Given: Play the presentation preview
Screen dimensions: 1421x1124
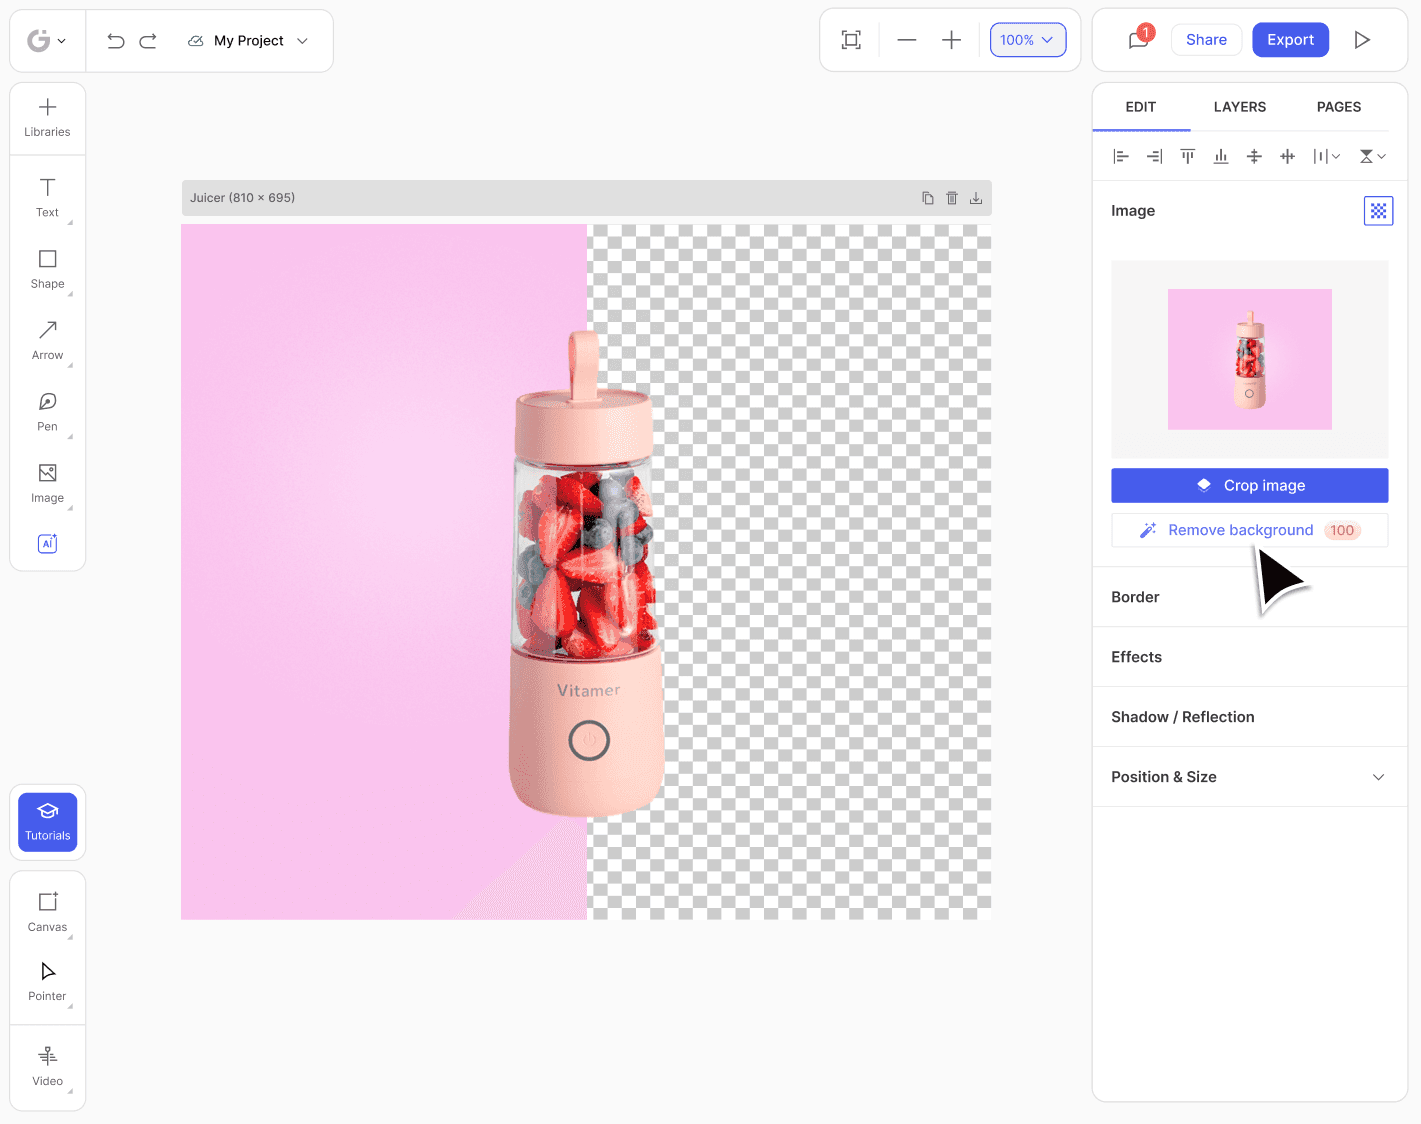Looking at the screenshot, I should [1362, 40].
